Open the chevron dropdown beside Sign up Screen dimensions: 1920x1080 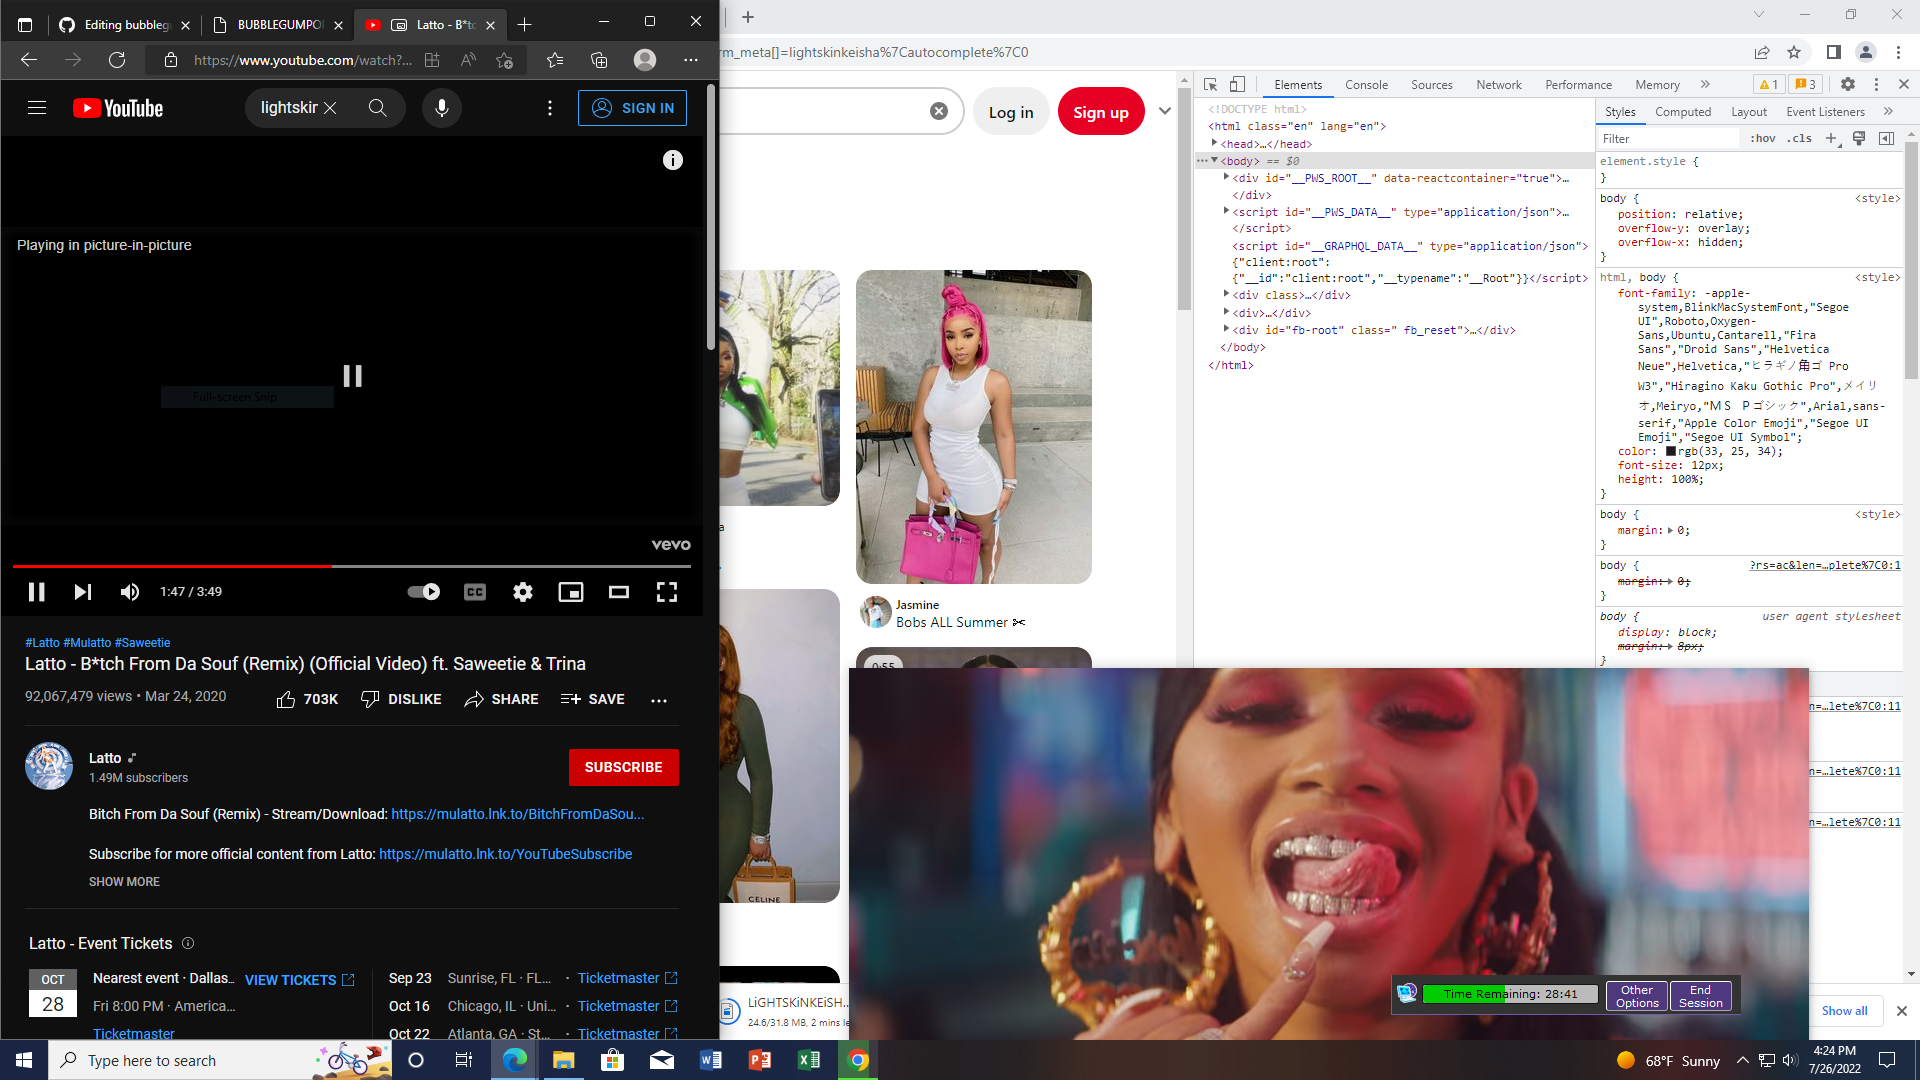pyautogui.click(x=1164, y=111)
